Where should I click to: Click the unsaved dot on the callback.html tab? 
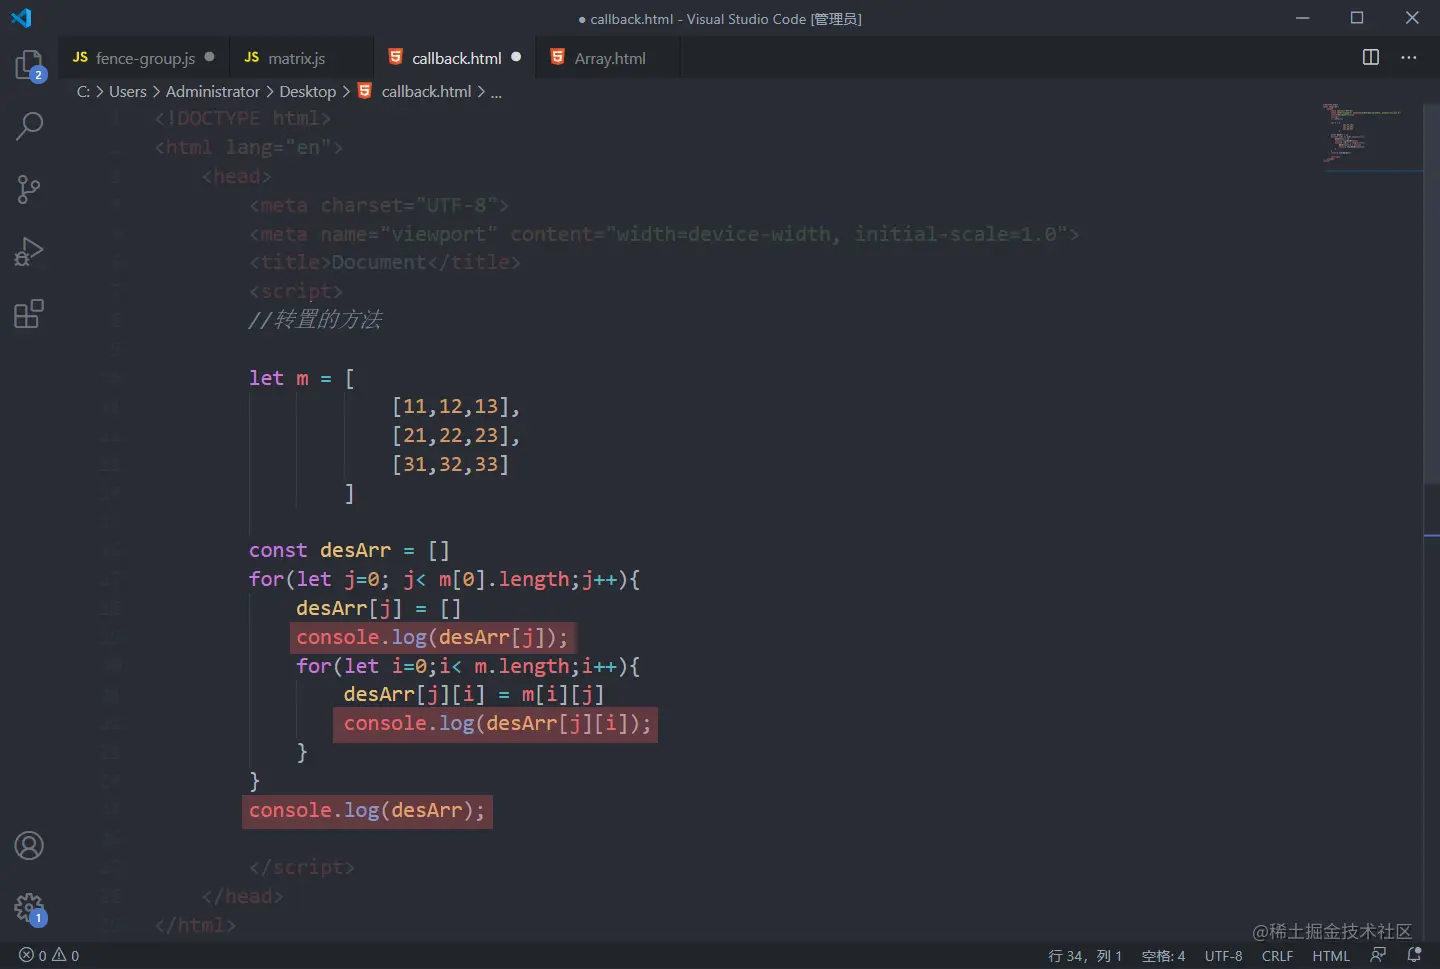(x=516, y=57)
